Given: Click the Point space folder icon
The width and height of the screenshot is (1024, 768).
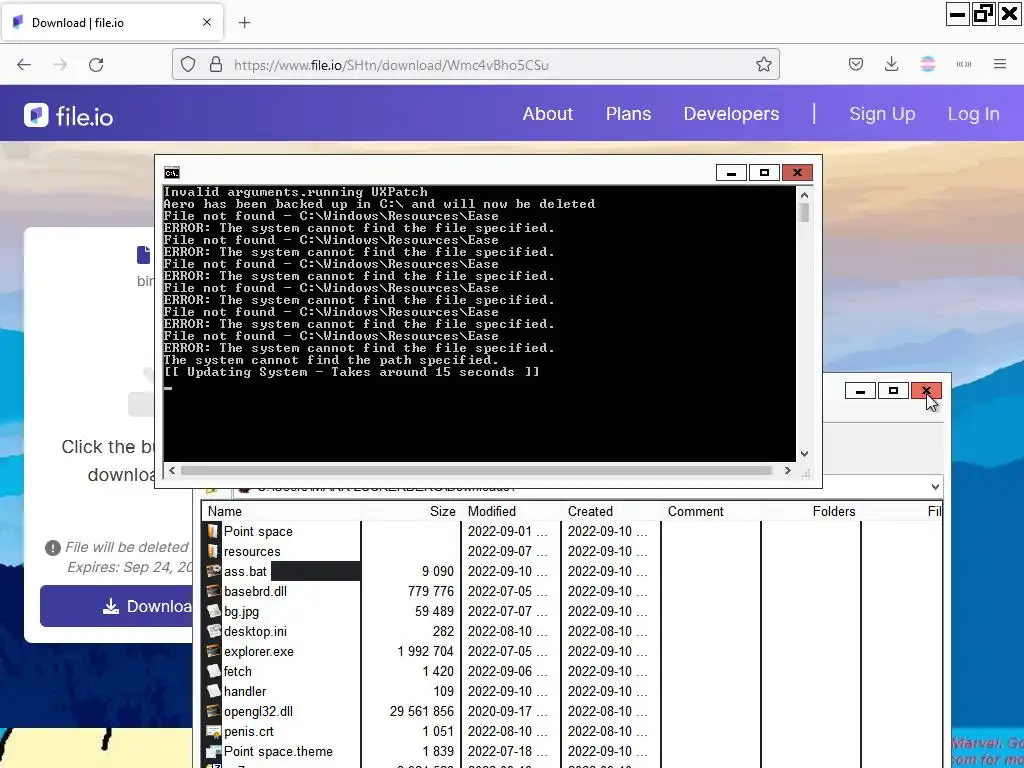Looking at the screenshot, I should click(214, 532).
